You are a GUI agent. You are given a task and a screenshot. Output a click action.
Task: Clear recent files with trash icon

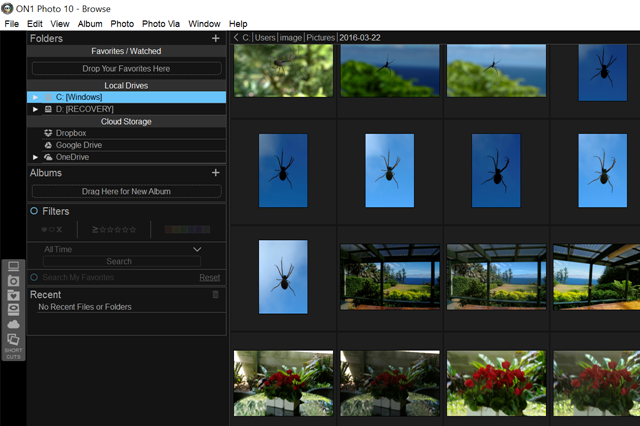pos(215,295)
